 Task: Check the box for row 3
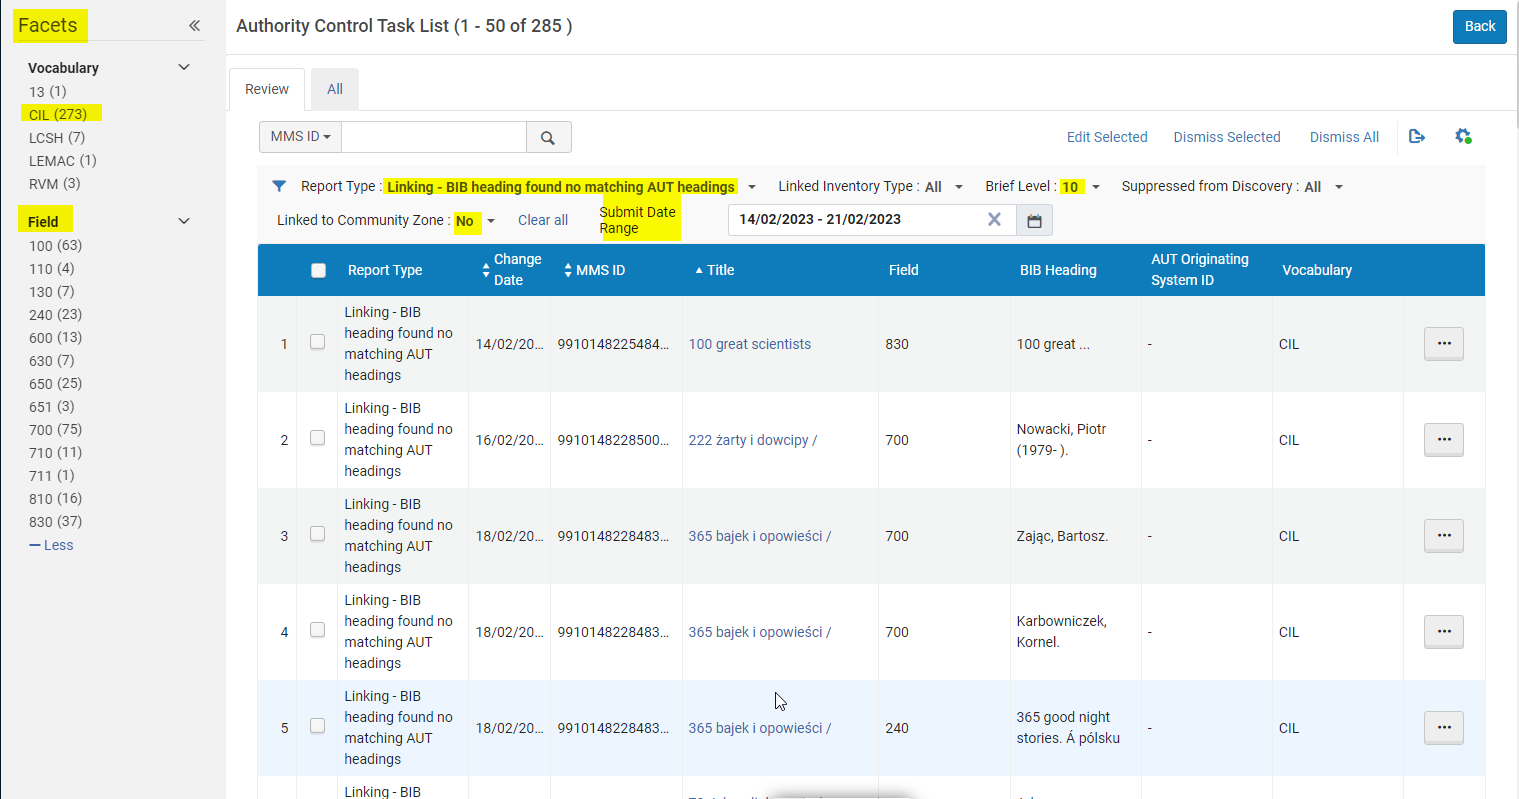click(x=317, y=534)
